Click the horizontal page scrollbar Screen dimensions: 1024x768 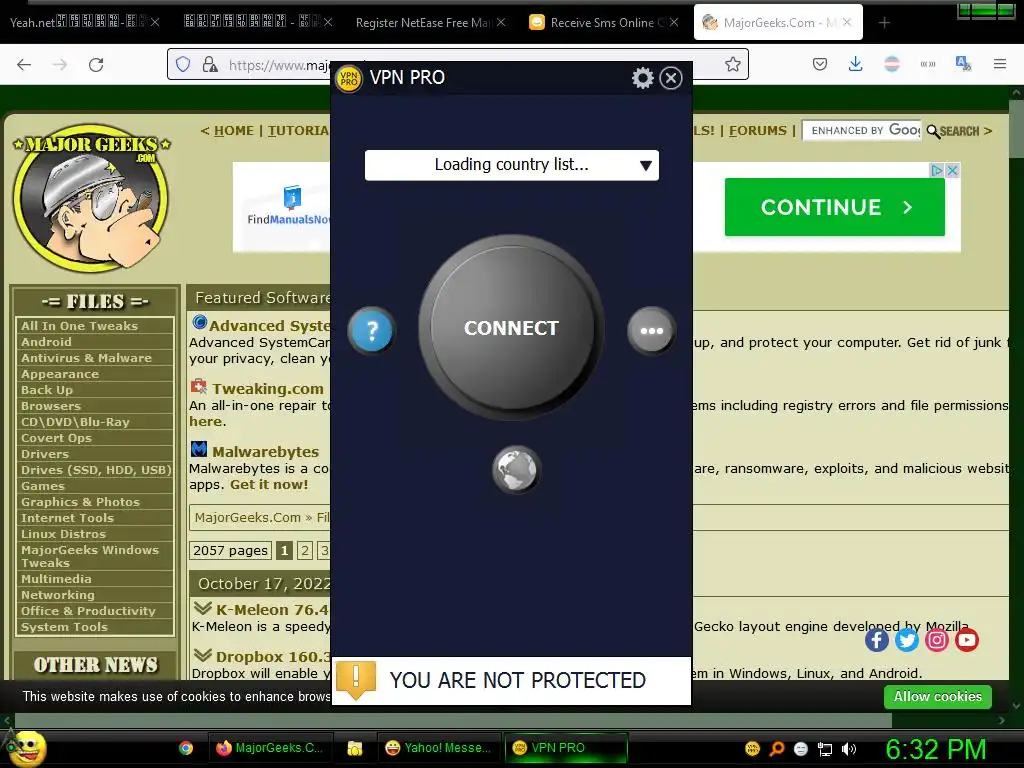click(x=453, y=720)
